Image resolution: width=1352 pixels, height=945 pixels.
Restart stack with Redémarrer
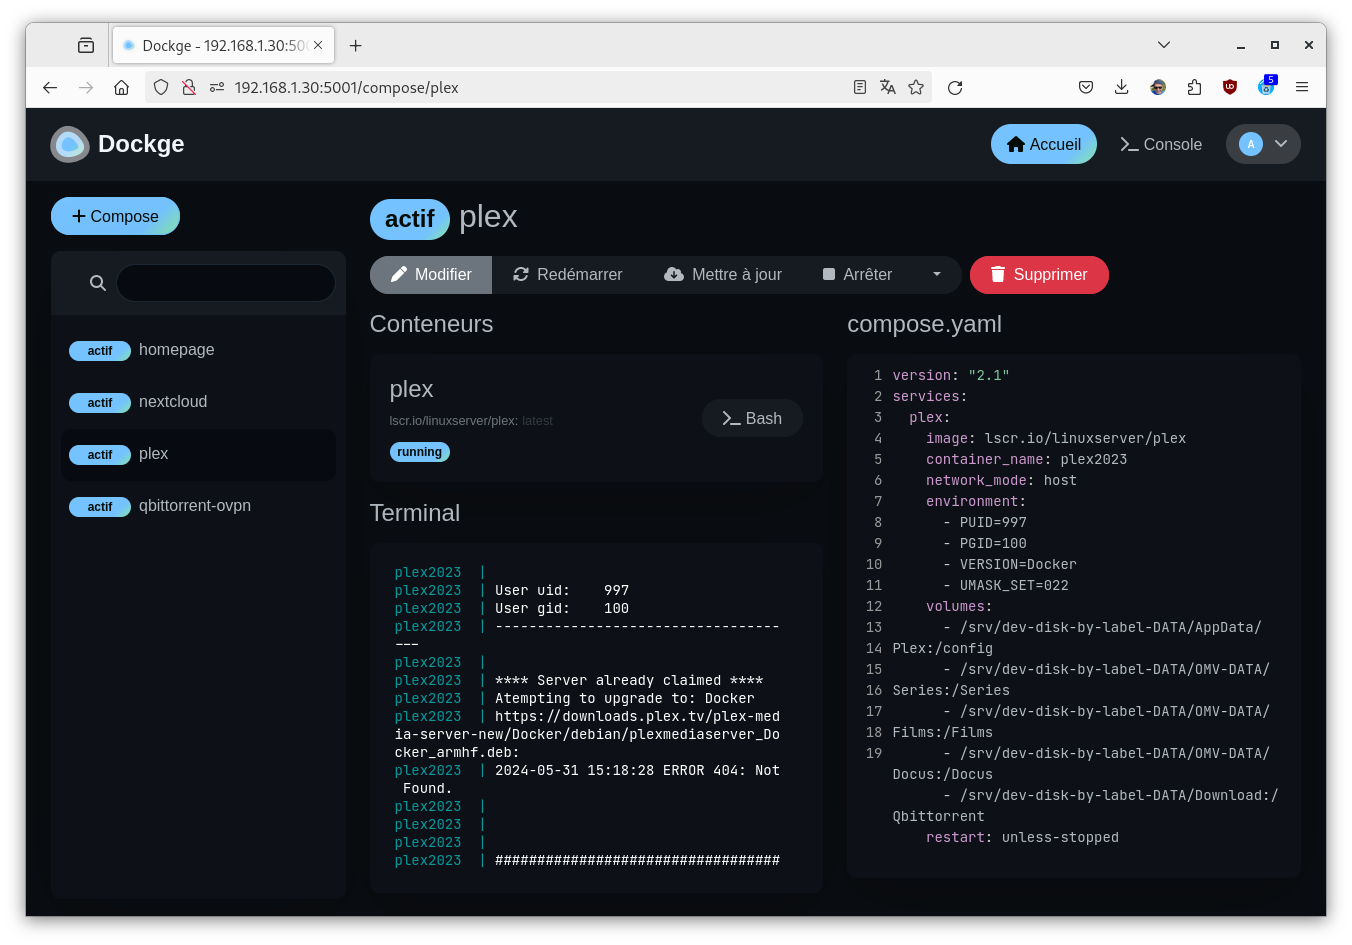click(567, 275)
